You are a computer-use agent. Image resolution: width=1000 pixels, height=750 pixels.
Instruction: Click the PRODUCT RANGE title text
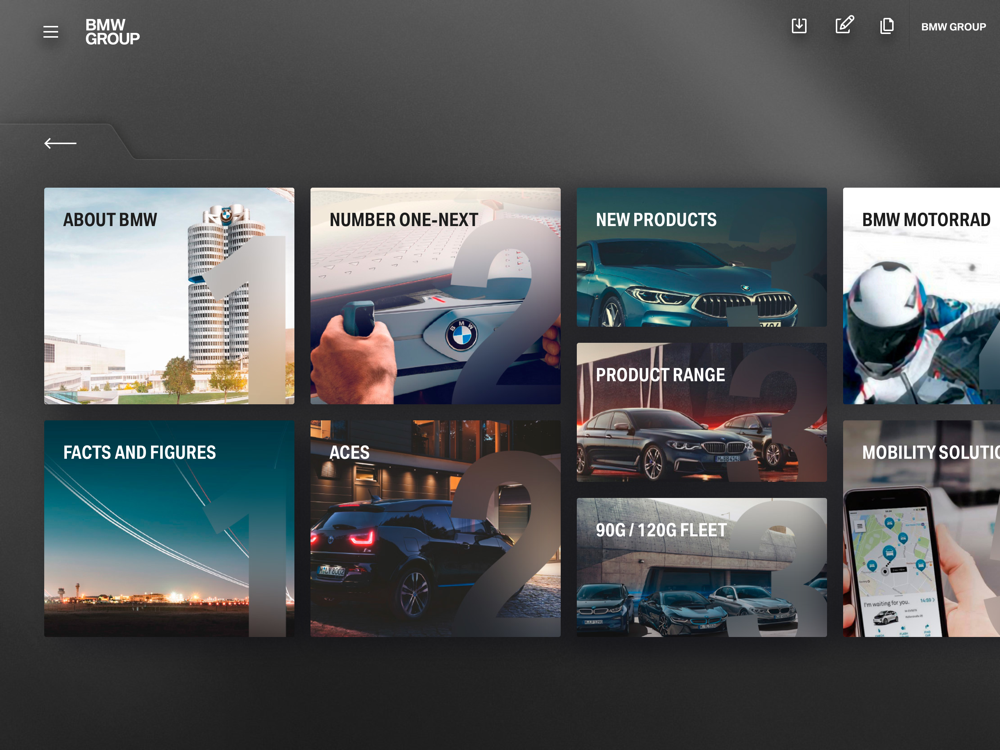(660, 375)
